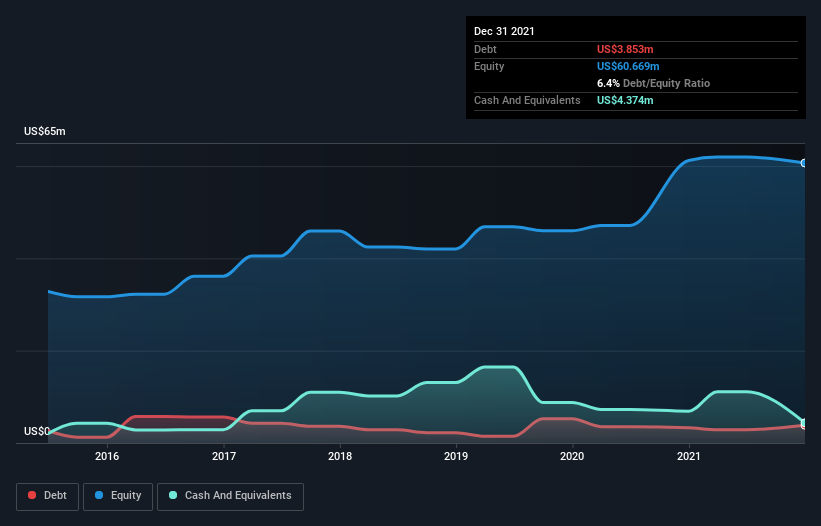This screenshot has height=526, width=821.
Task: Click the Debt label in tooltip
Action: [x=485, y=49]
